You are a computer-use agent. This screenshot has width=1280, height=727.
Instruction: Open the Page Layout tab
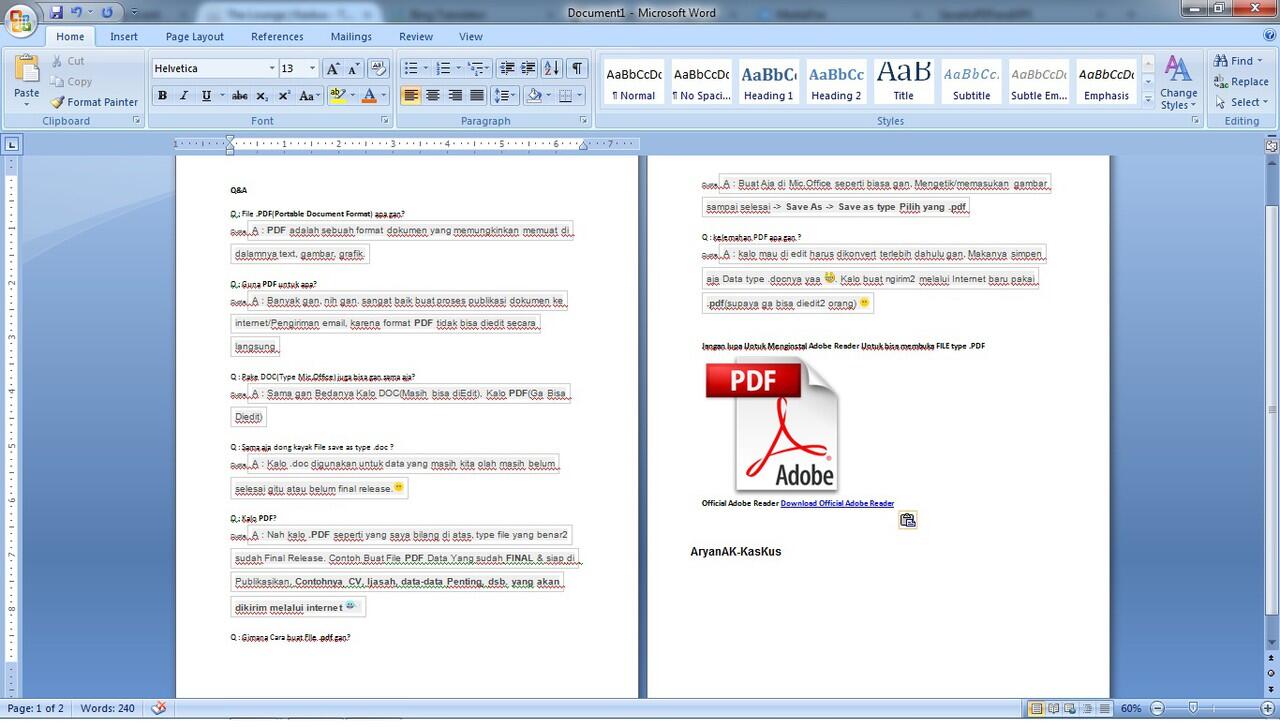(x=195, y=37)
